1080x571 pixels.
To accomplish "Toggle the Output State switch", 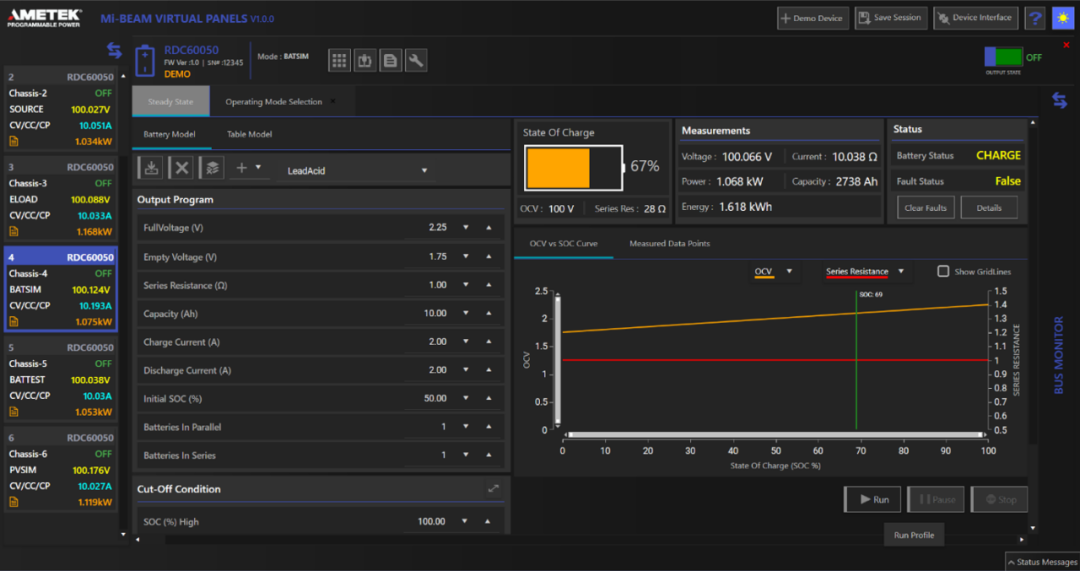I will pyautogui.click(x=1003, y=57).
